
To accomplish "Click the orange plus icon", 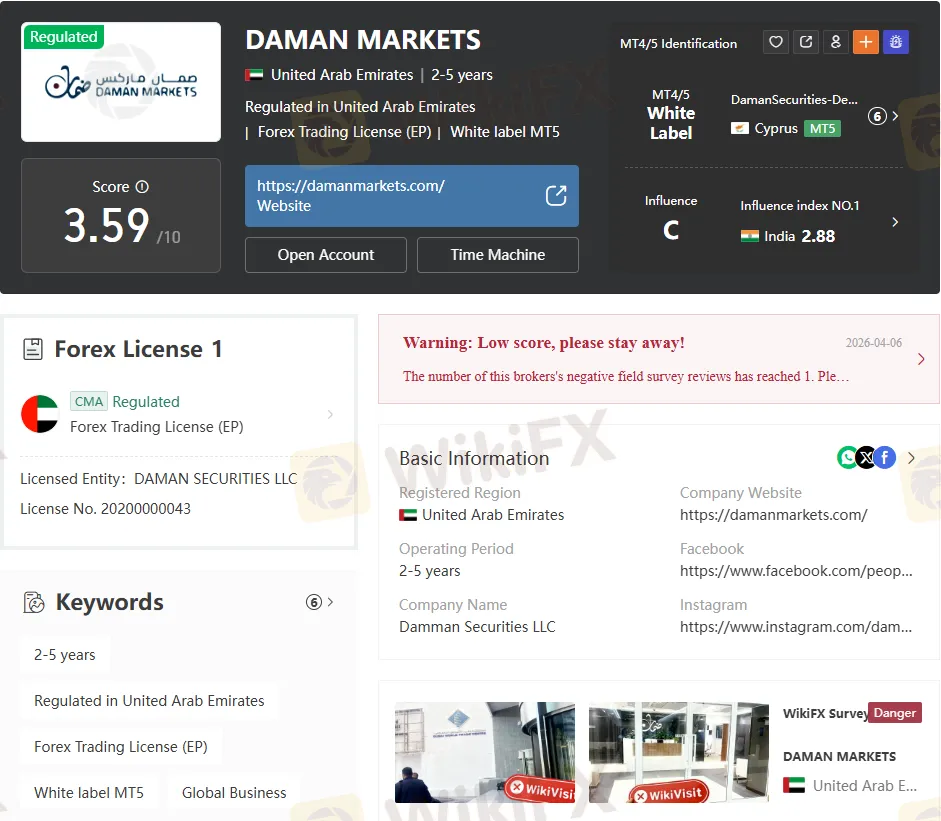I will 865,43.
